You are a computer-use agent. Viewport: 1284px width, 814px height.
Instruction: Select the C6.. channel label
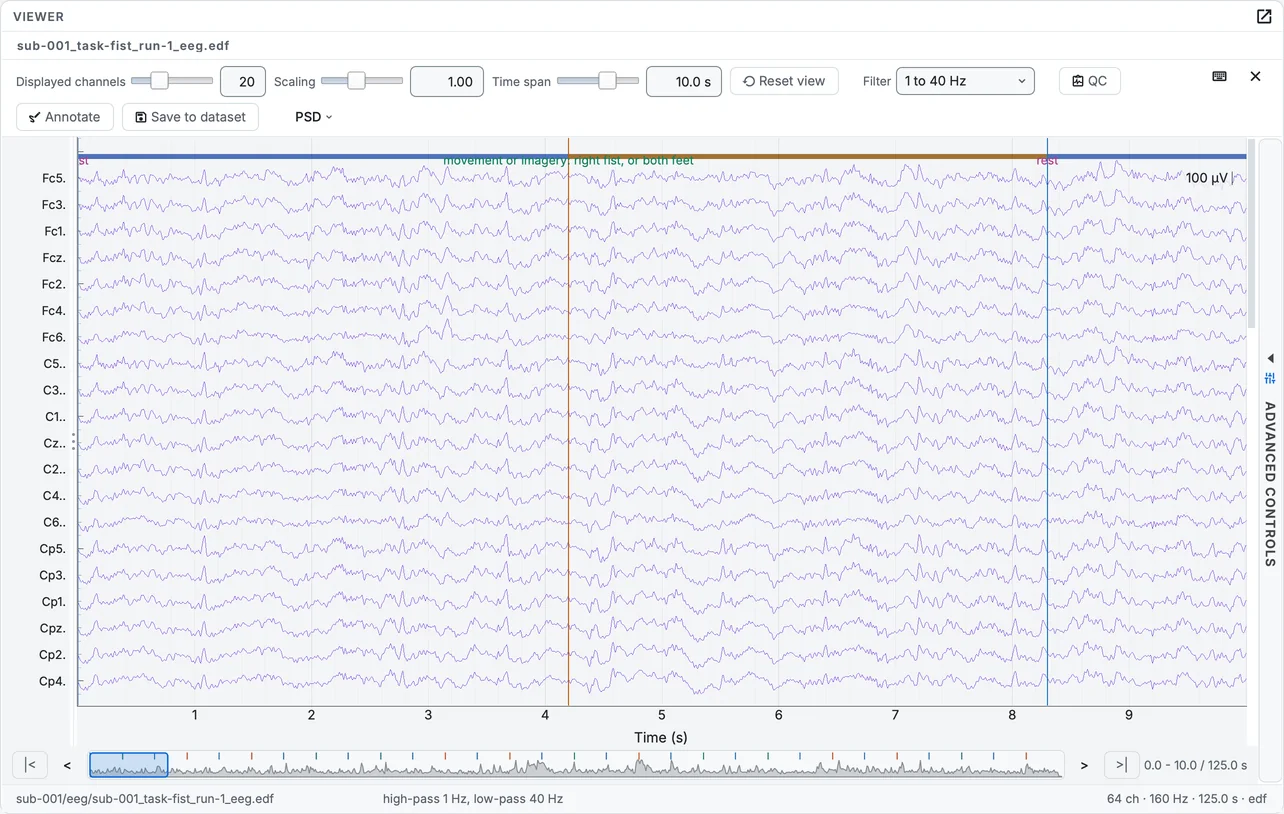pos(54,522)
